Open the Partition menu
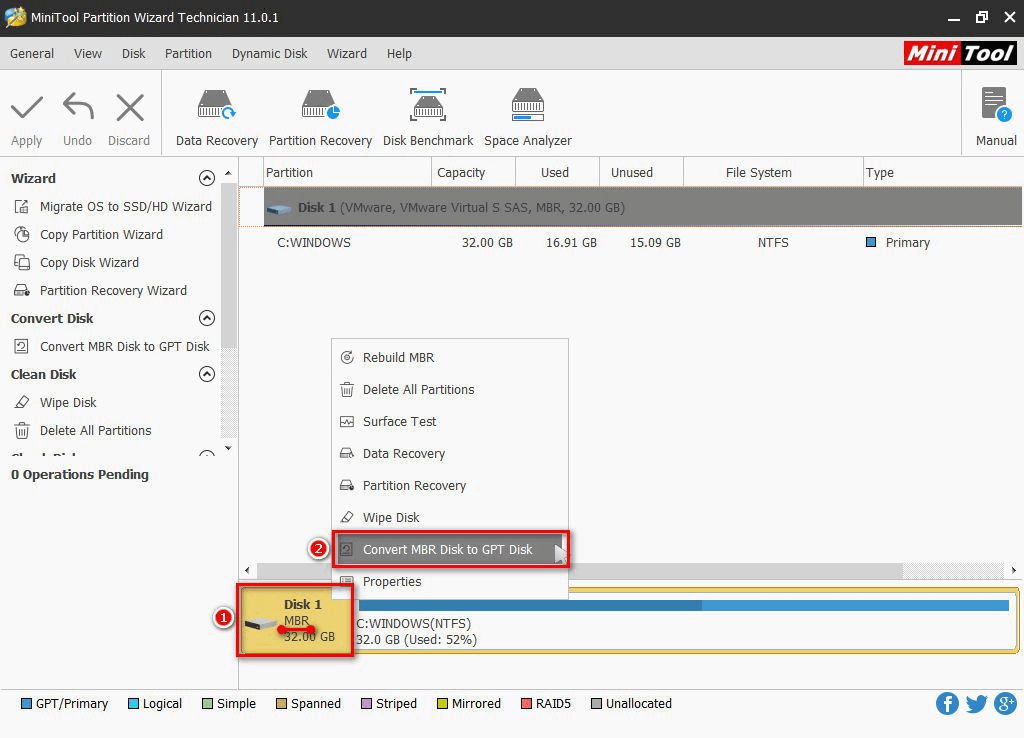Image resolution: width=1024 pixels, height=738 pixels. pos(188,54)
